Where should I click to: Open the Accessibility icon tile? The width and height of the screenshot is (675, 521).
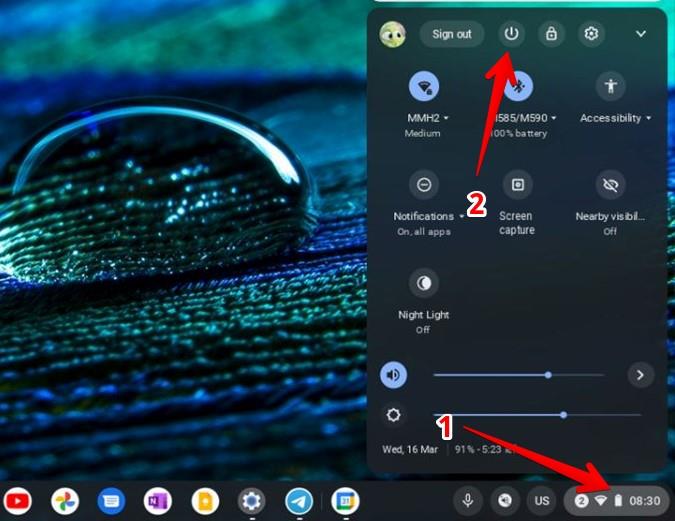point(610,87)
